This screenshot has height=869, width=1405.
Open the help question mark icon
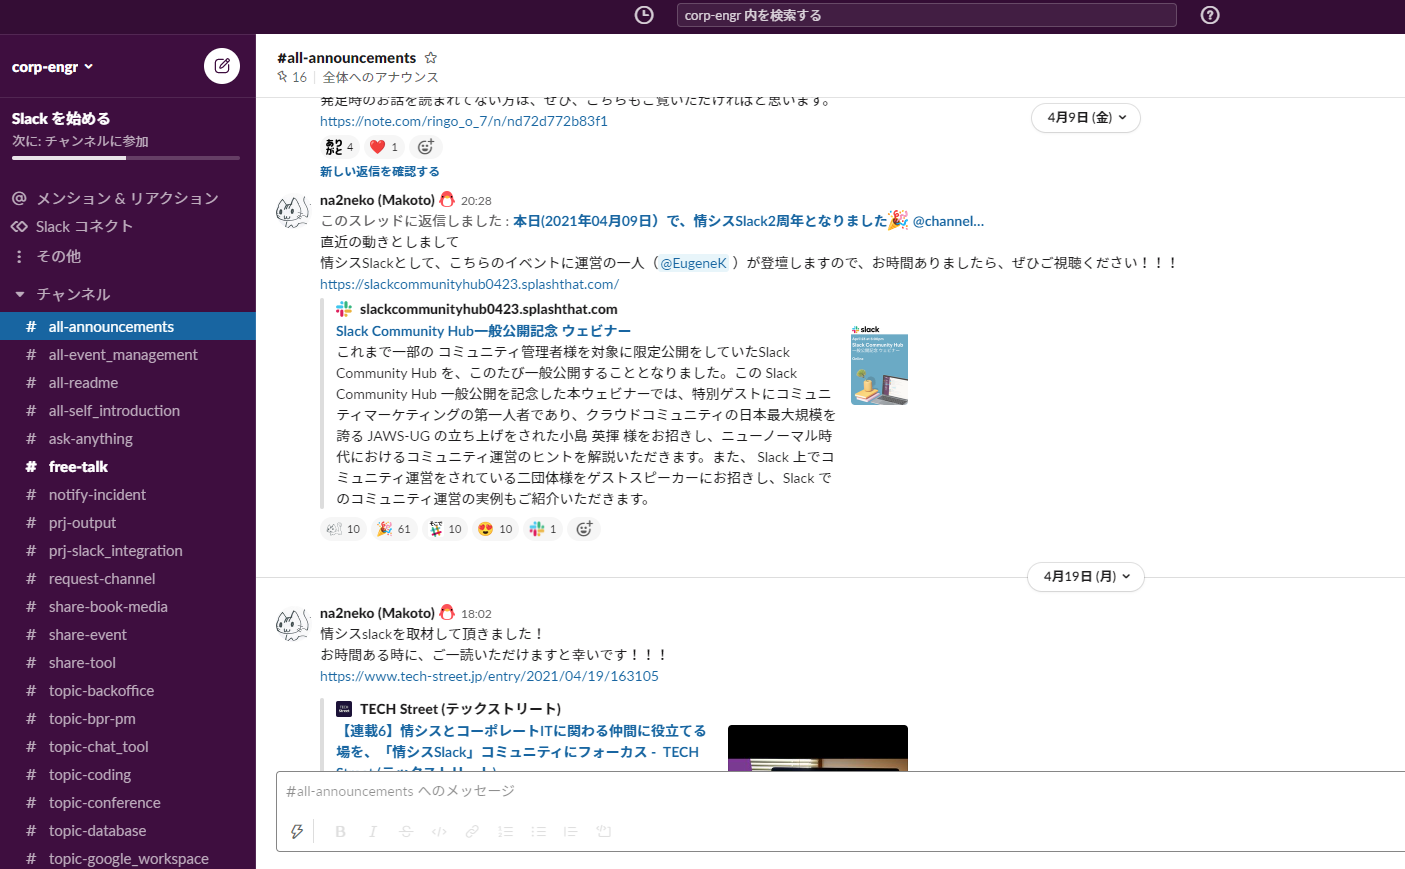[1210, 15]
